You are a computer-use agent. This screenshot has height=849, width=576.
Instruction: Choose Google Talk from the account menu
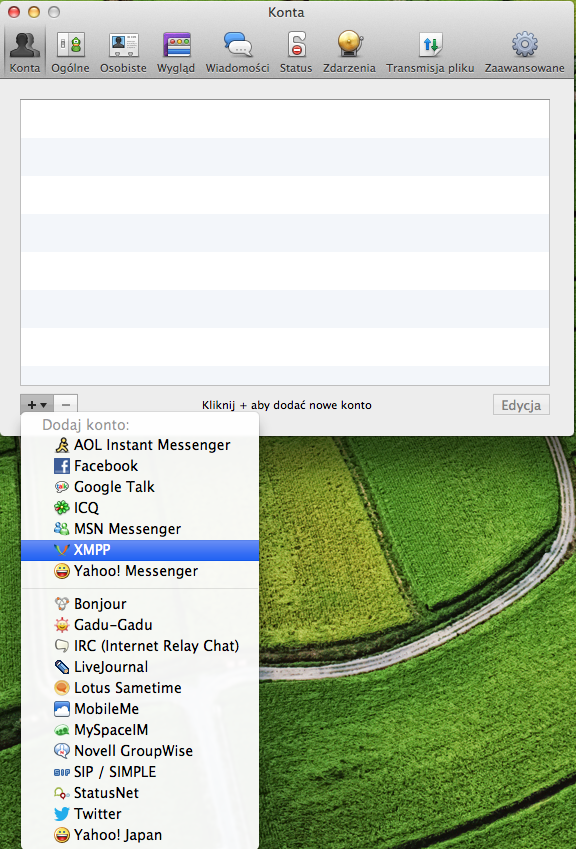pyautogui.click(x=140, y=487)
